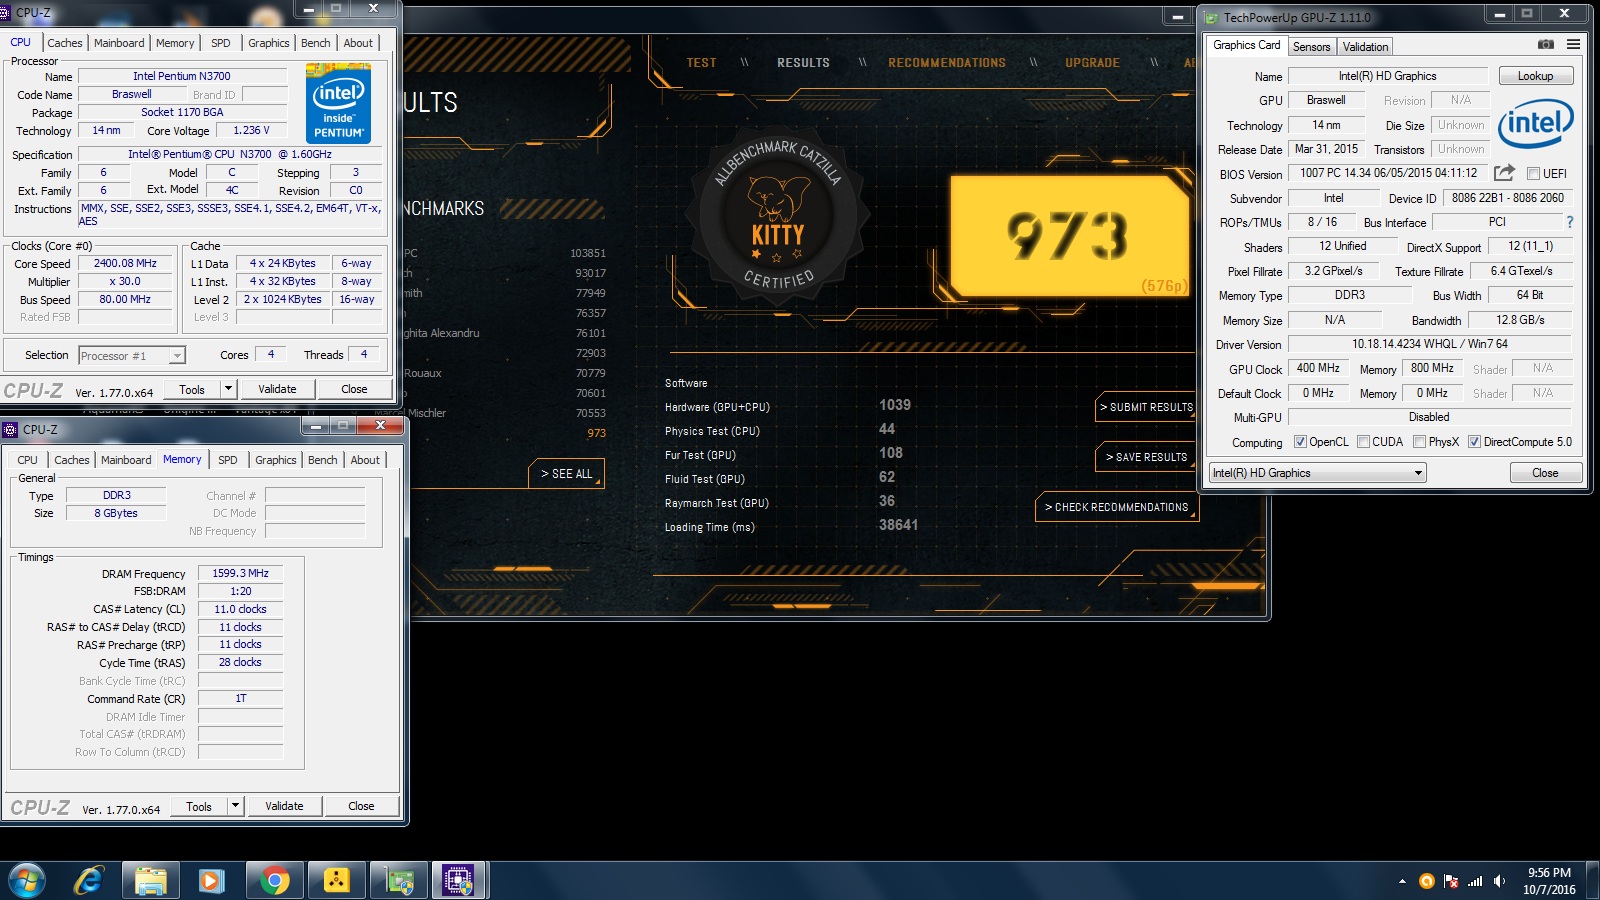1600x900 pixels.
Task: Click the Intel Inside Pentium logo in CPU-Z
Action: tap(338, 103)
